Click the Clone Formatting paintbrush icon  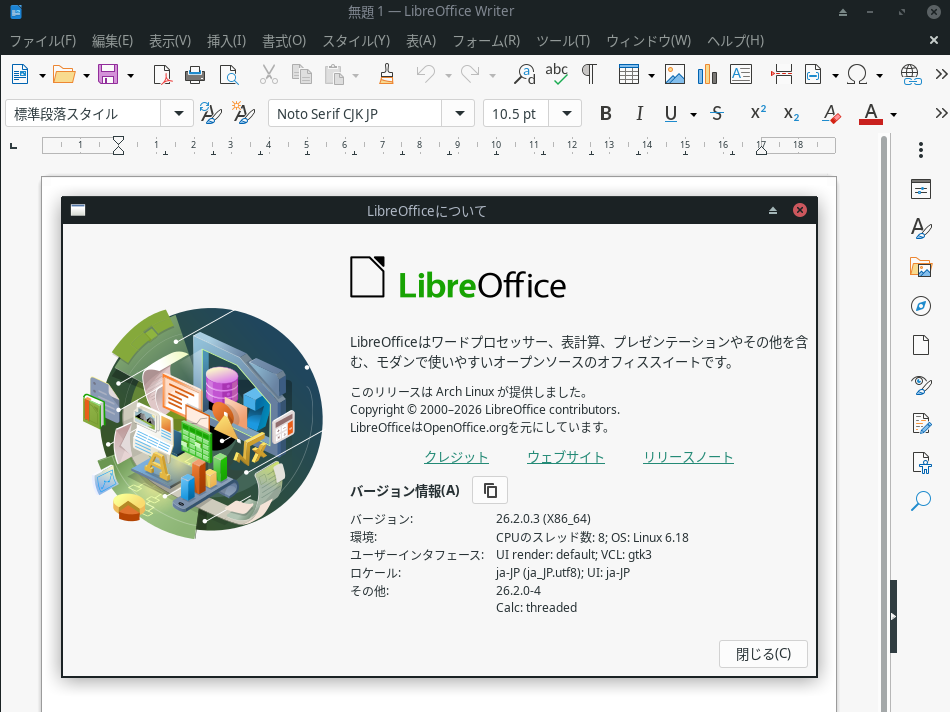(x=387, y=74)
